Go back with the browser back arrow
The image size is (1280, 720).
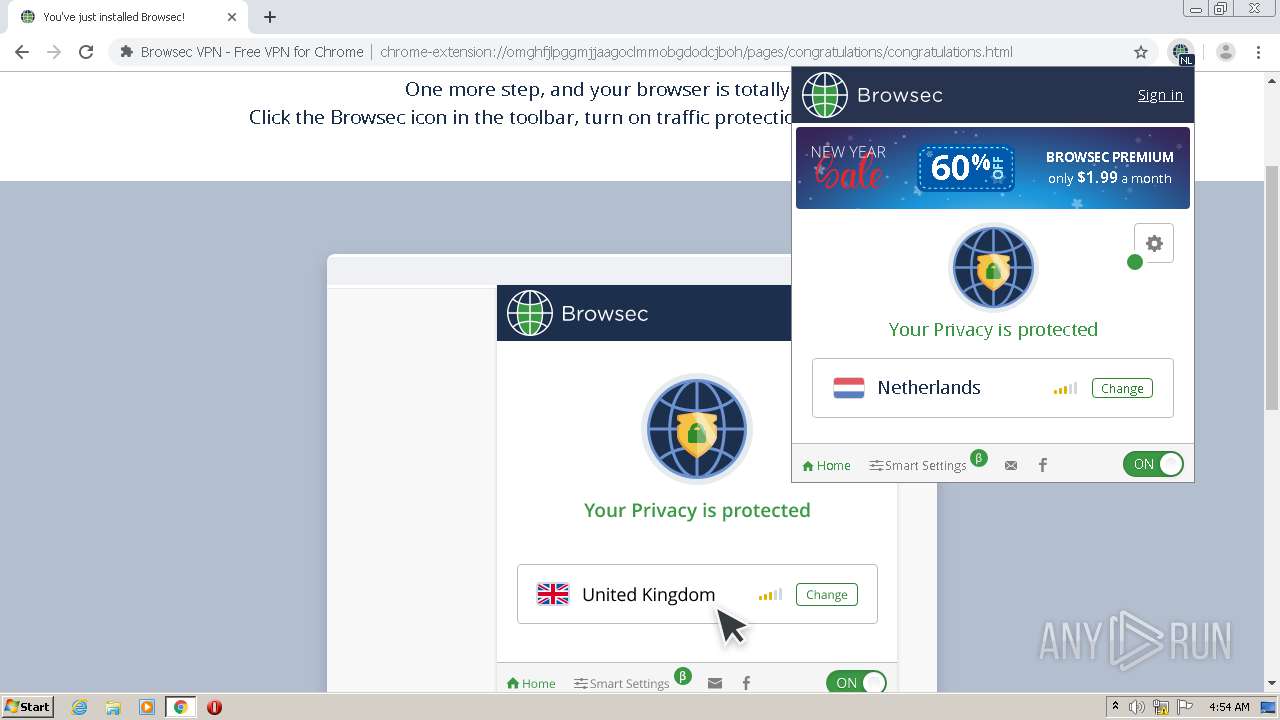[x=22, y=52]
